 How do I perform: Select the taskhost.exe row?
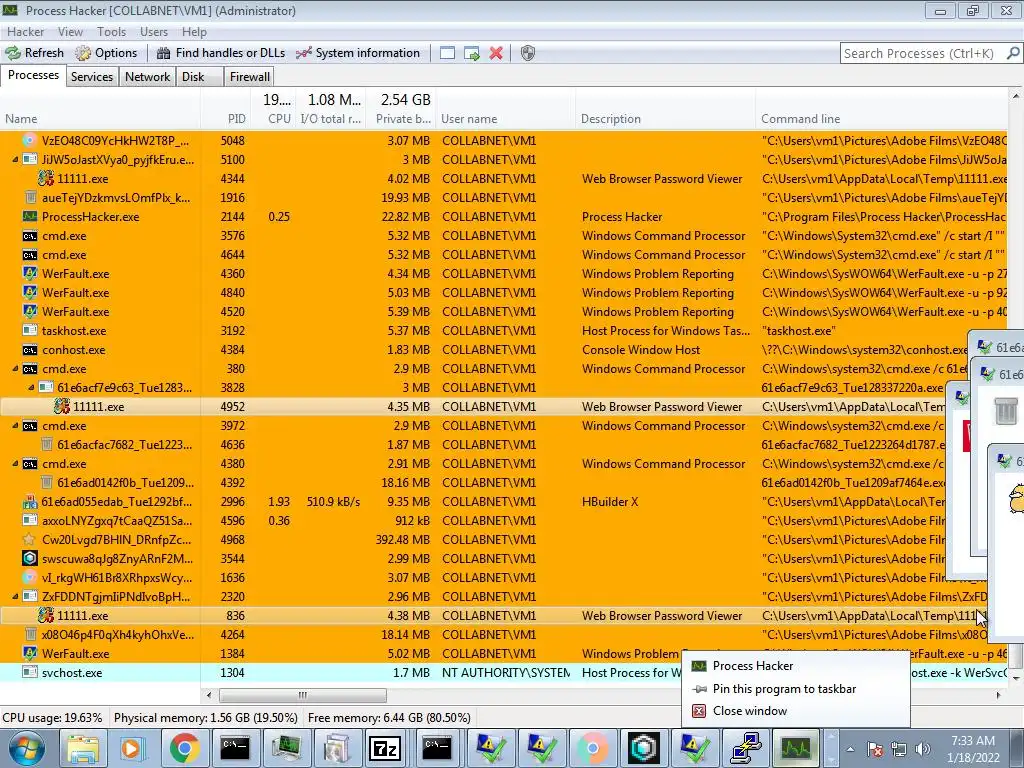504,330
